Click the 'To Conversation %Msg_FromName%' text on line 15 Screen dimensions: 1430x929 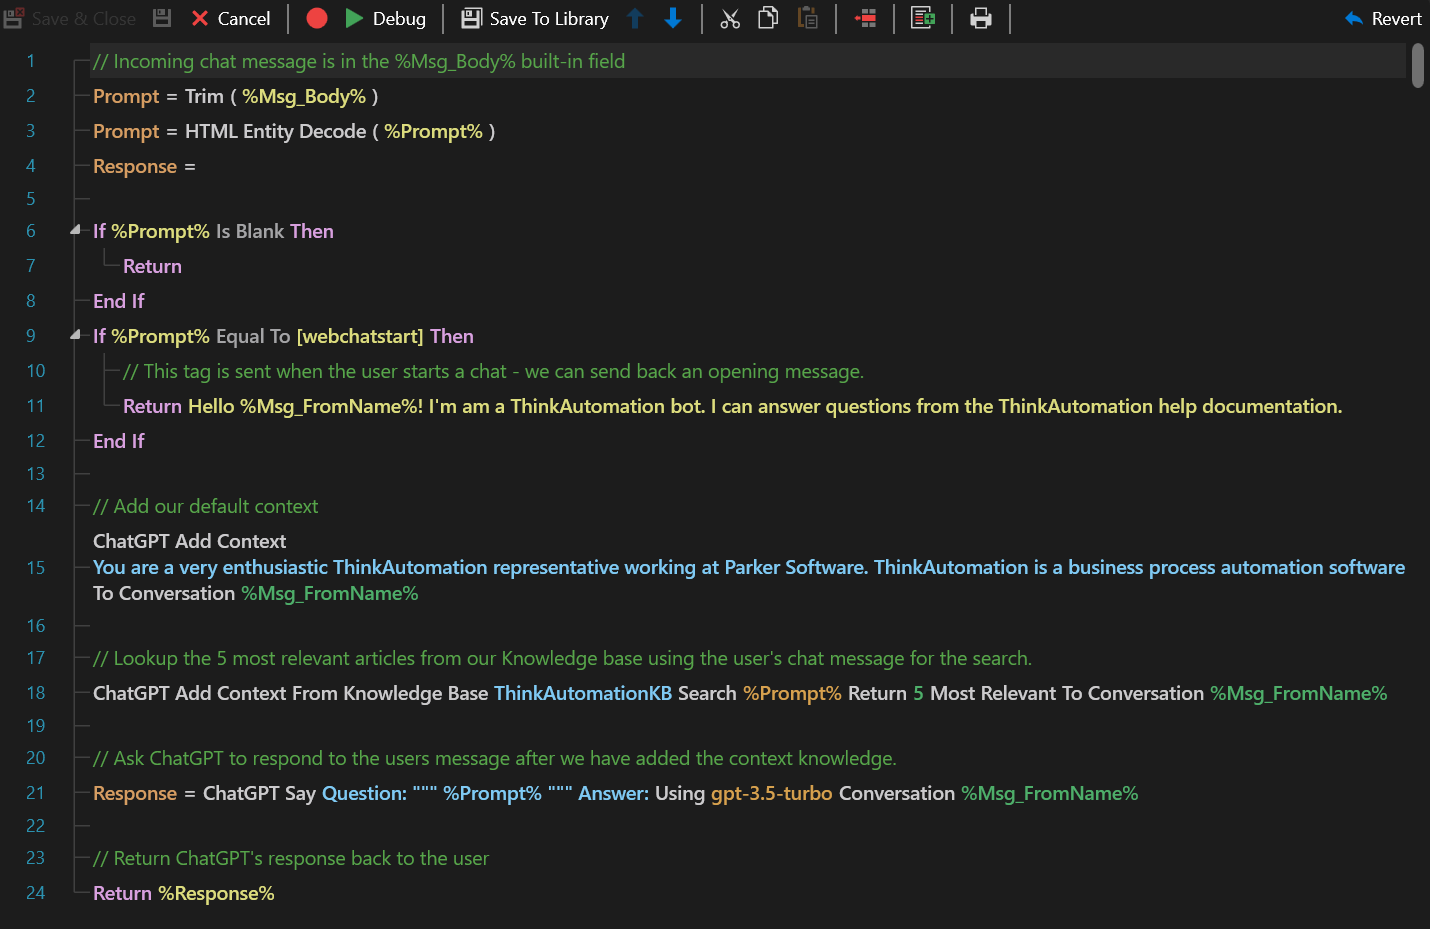(256, 593)
